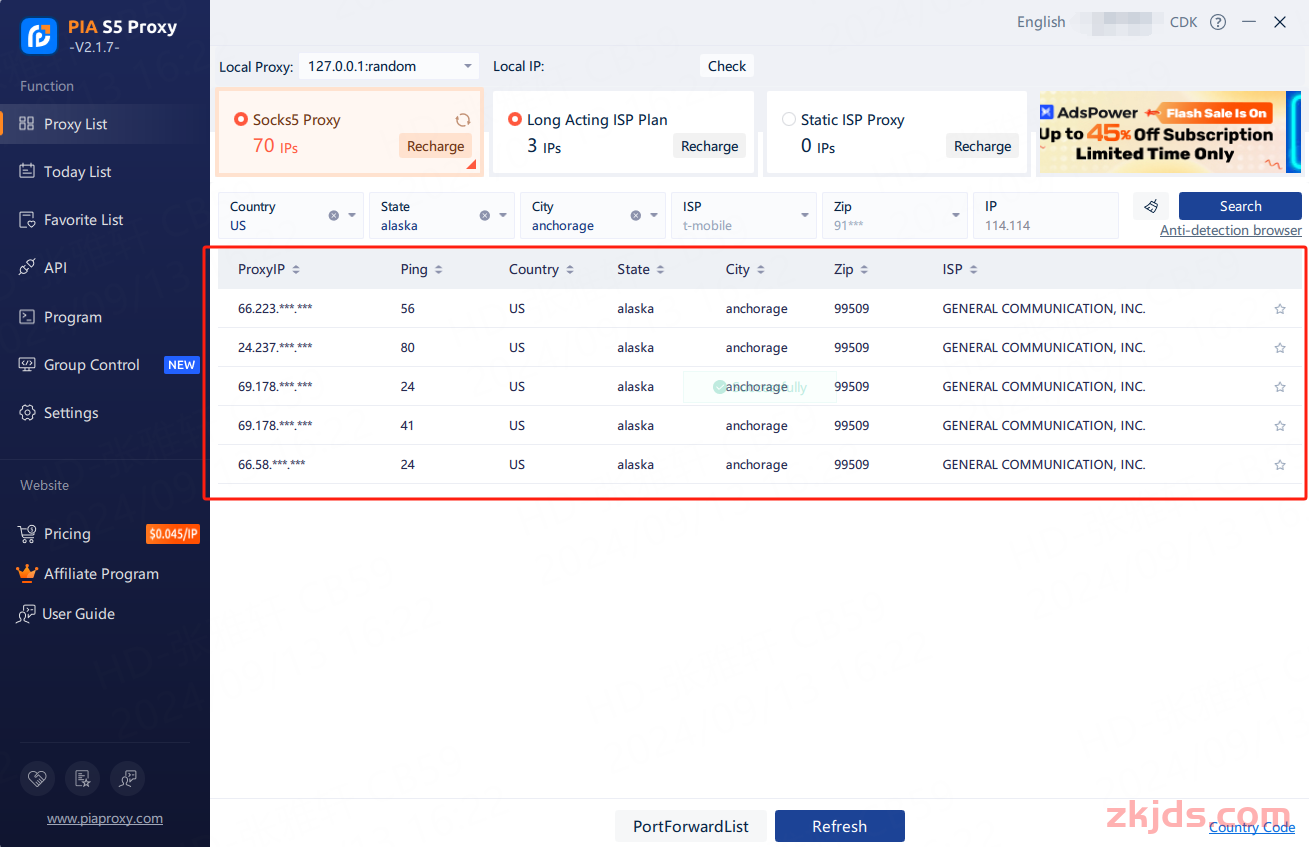Open the ISP filter dropdown

[744, 215]
